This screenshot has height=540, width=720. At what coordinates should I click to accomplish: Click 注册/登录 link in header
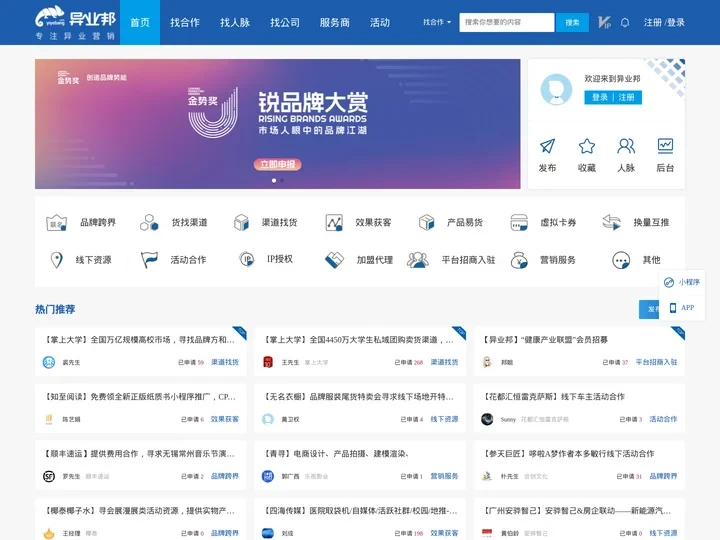(664, 22)
